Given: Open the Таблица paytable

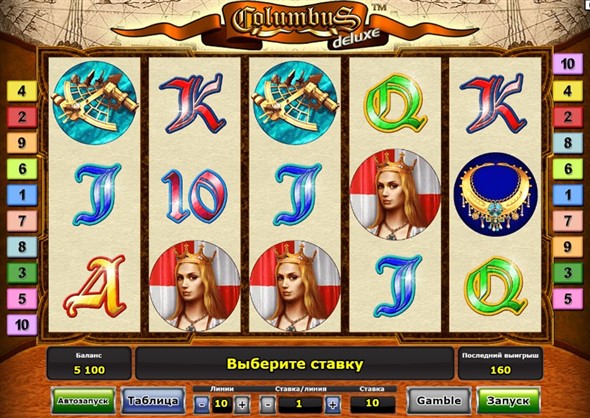Looking at the screenshot, I should (153, 401).
